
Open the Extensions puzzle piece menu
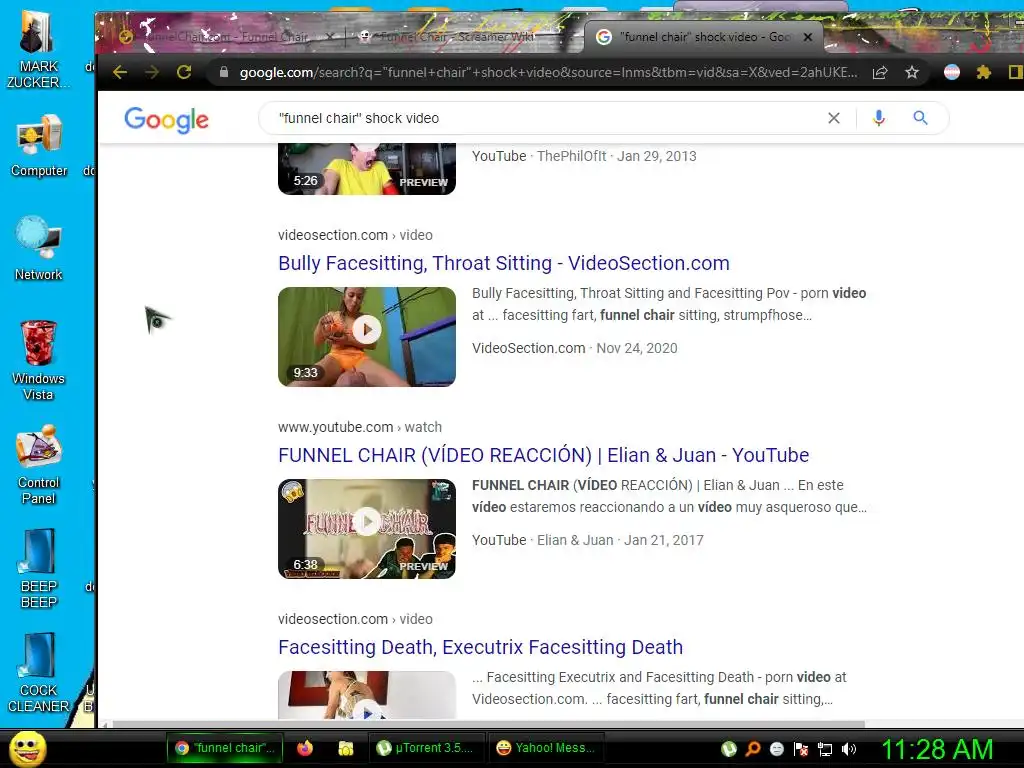click(984, 72)
